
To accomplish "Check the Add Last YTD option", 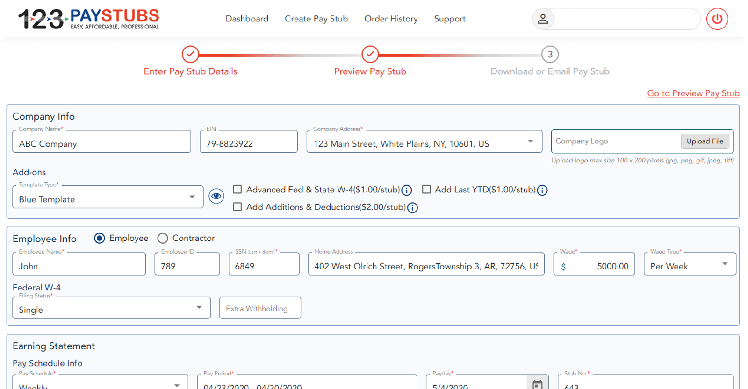I will 426,189.
